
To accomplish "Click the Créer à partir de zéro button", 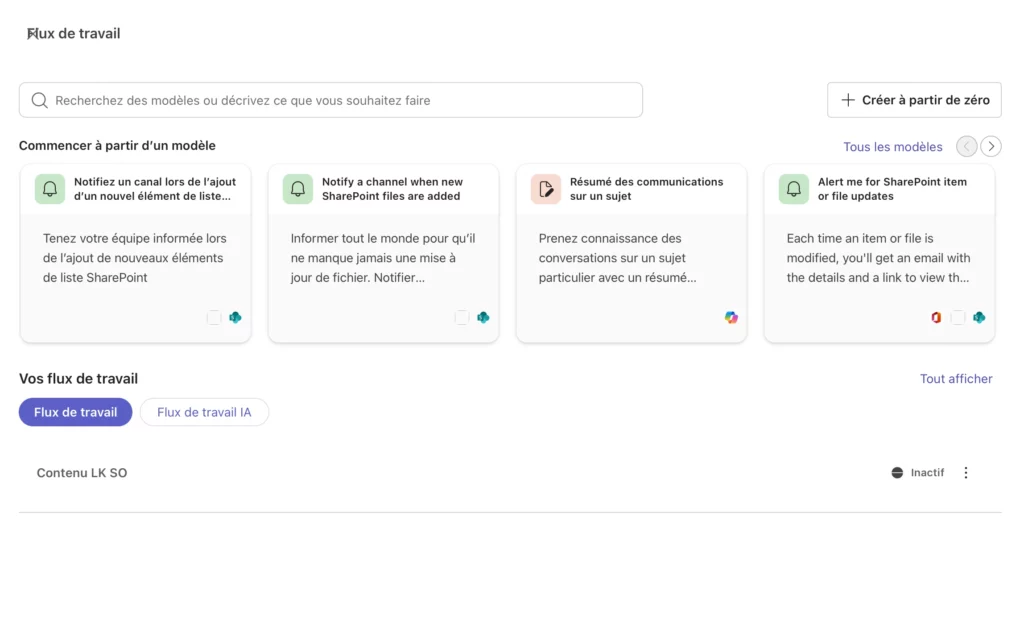I will 913,100.
